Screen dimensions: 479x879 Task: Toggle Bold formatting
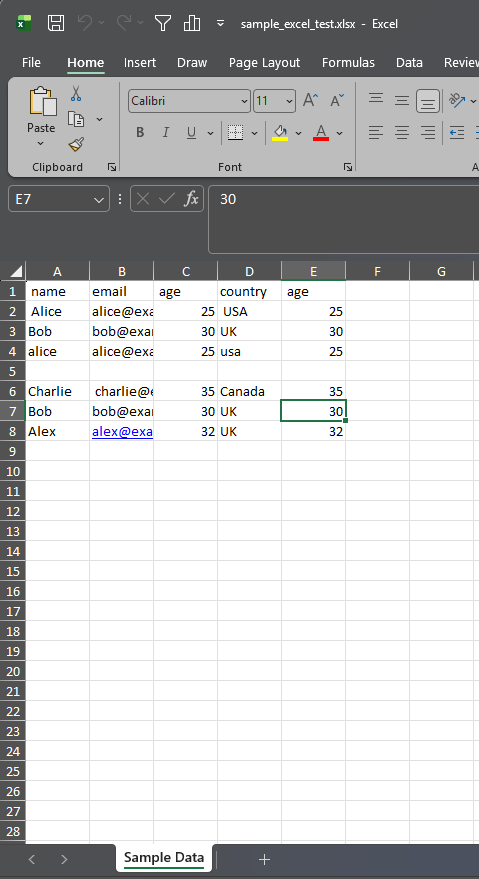[x=140, y=132]
